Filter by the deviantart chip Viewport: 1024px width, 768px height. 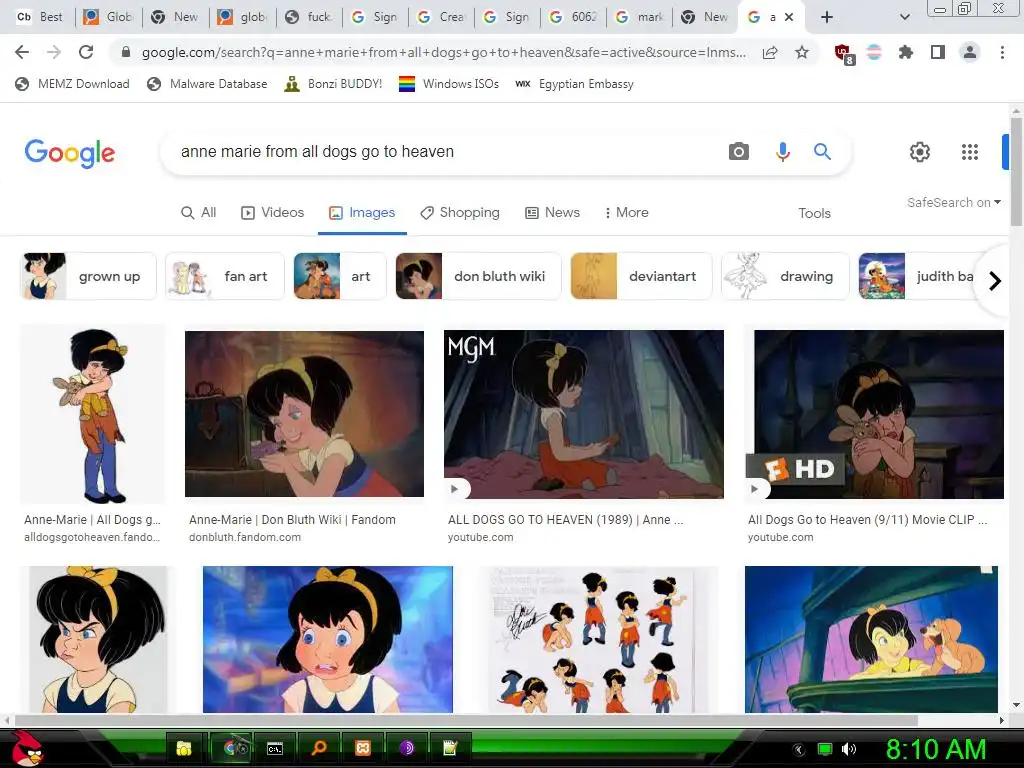[641, 276]
